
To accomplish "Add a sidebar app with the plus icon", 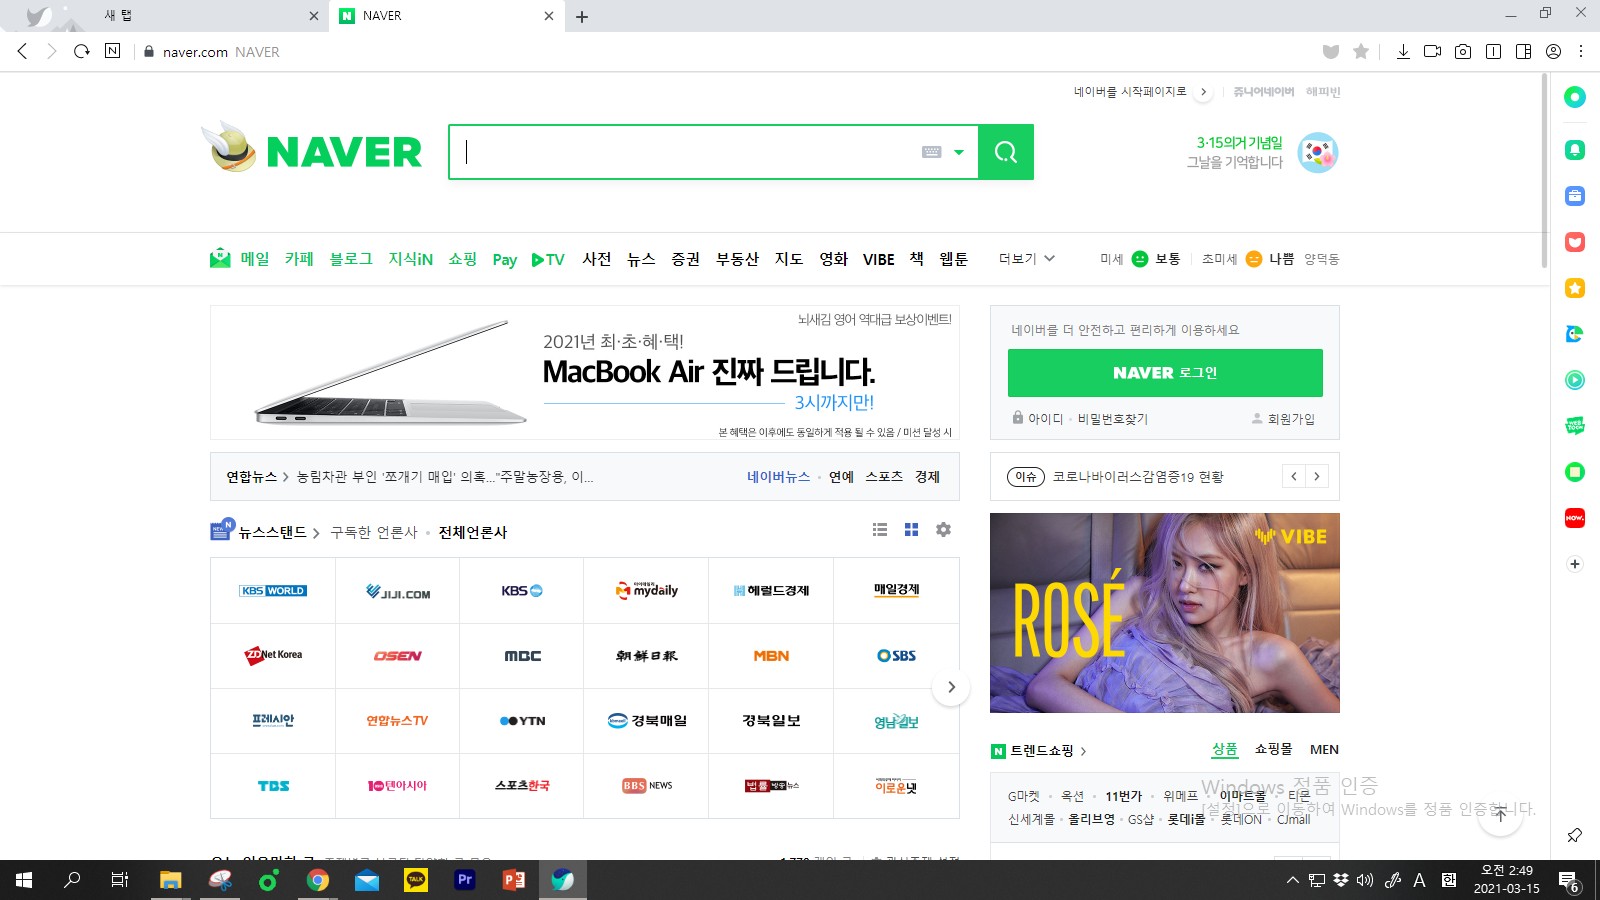I will [x=1575, y=564].
